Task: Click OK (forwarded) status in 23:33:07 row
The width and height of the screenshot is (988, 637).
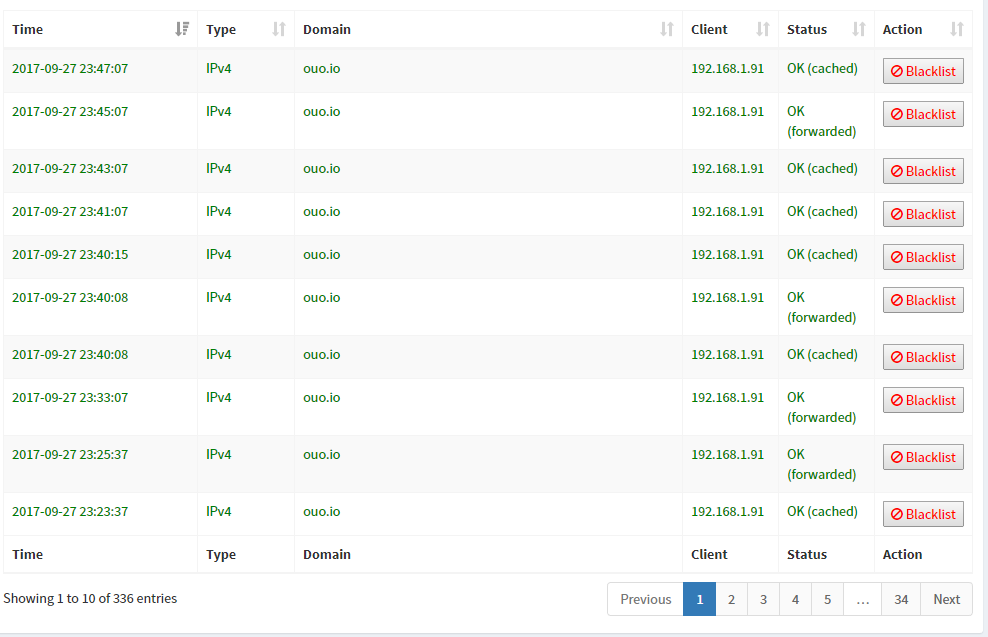Action: (x=822, y=407)
